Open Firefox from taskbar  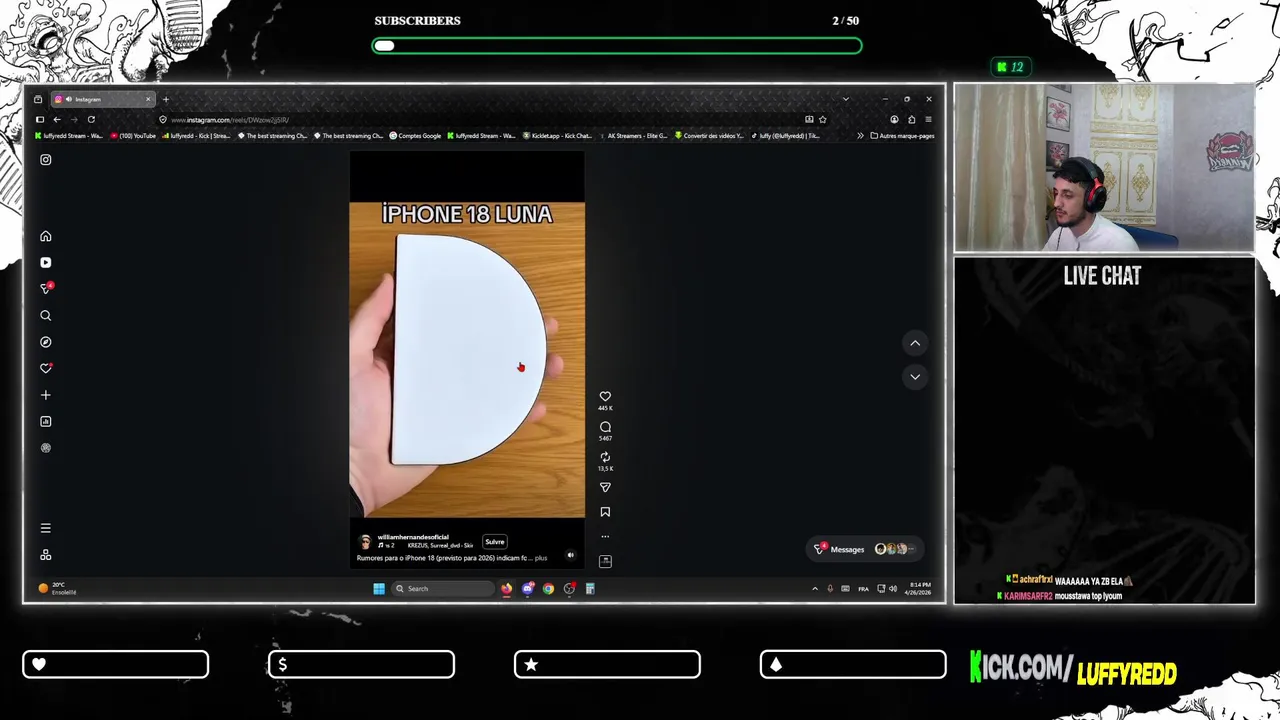click(x=506, y=588)
